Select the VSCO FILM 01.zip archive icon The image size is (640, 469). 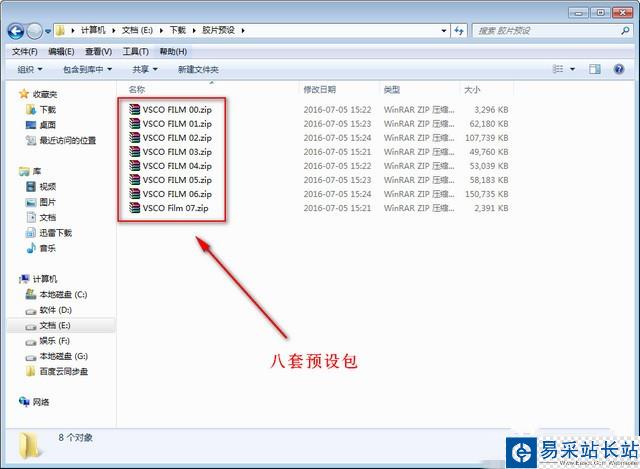pyautogui.click(x=134, y=123)
